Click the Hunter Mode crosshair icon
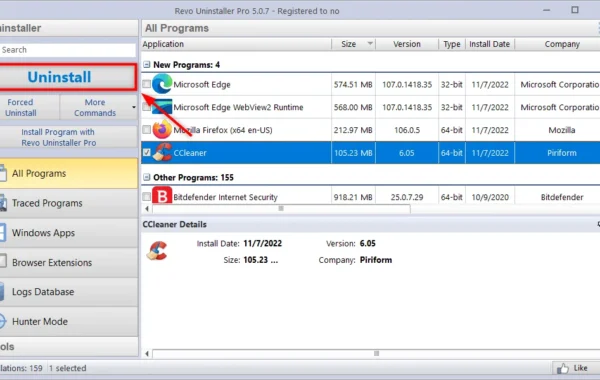 pyautogui.click(x=2, y=321)
